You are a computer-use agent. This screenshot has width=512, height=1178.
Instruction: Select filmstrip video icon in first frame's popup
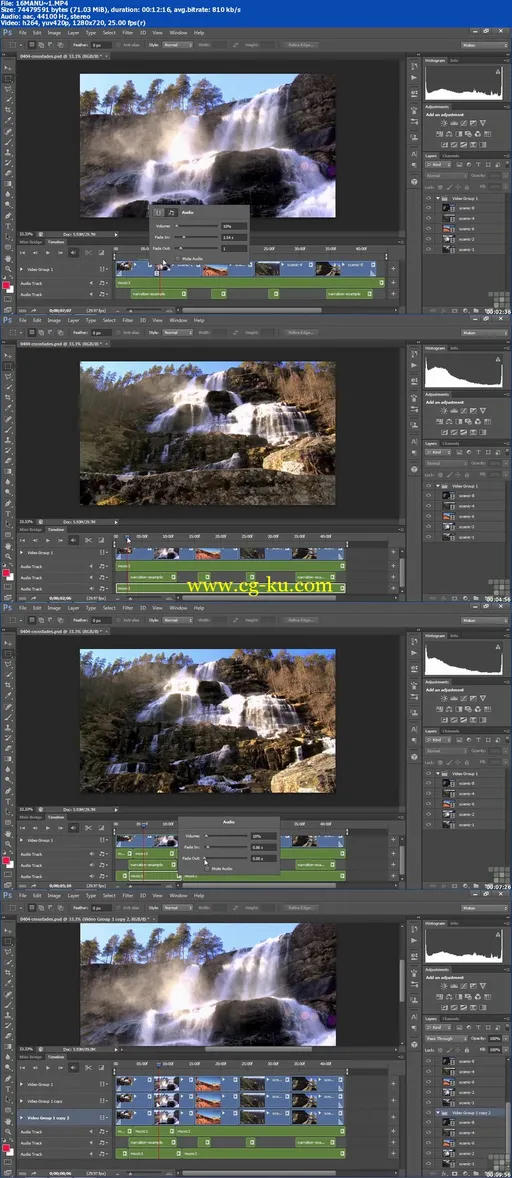(158, 213)
